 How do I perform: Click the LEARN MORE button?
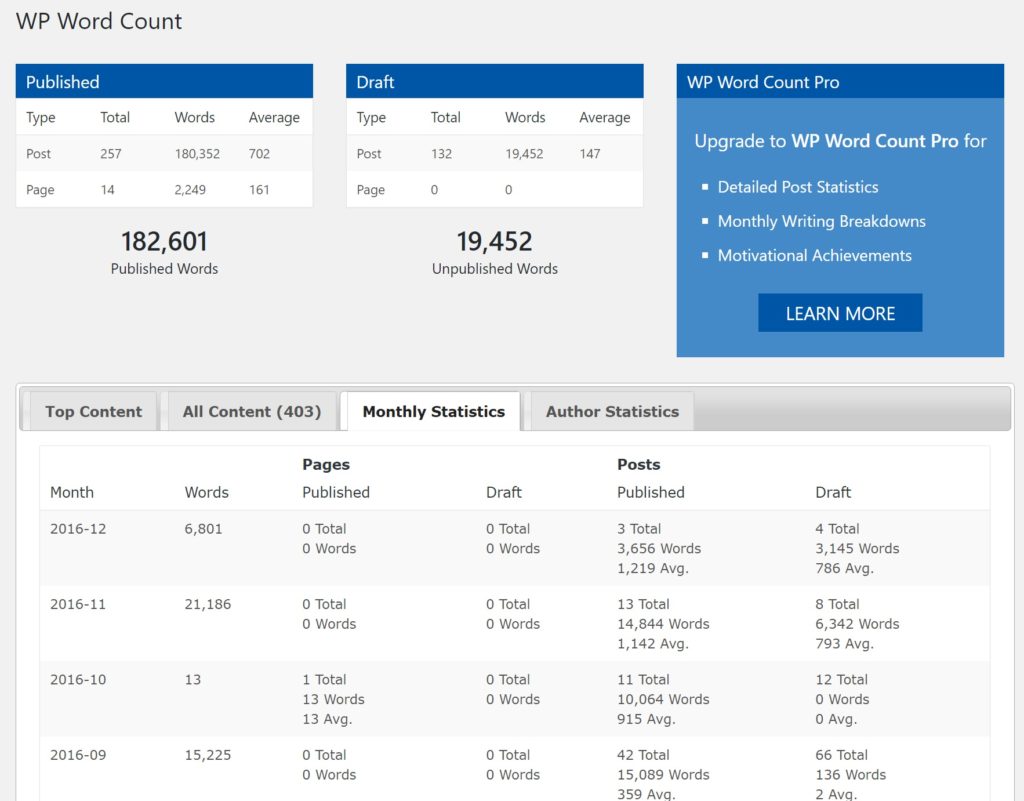click(840, 312)
